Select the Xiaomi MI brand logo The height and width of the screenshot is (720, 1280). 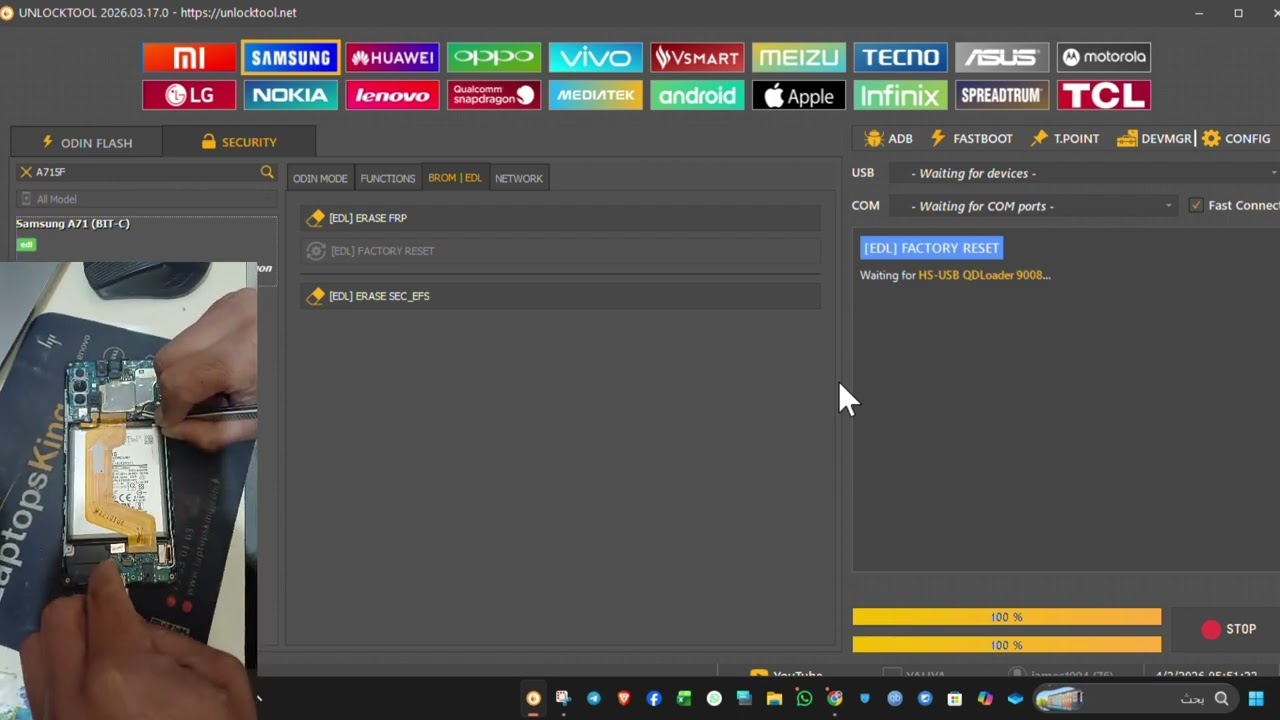(x=189, y=57)
